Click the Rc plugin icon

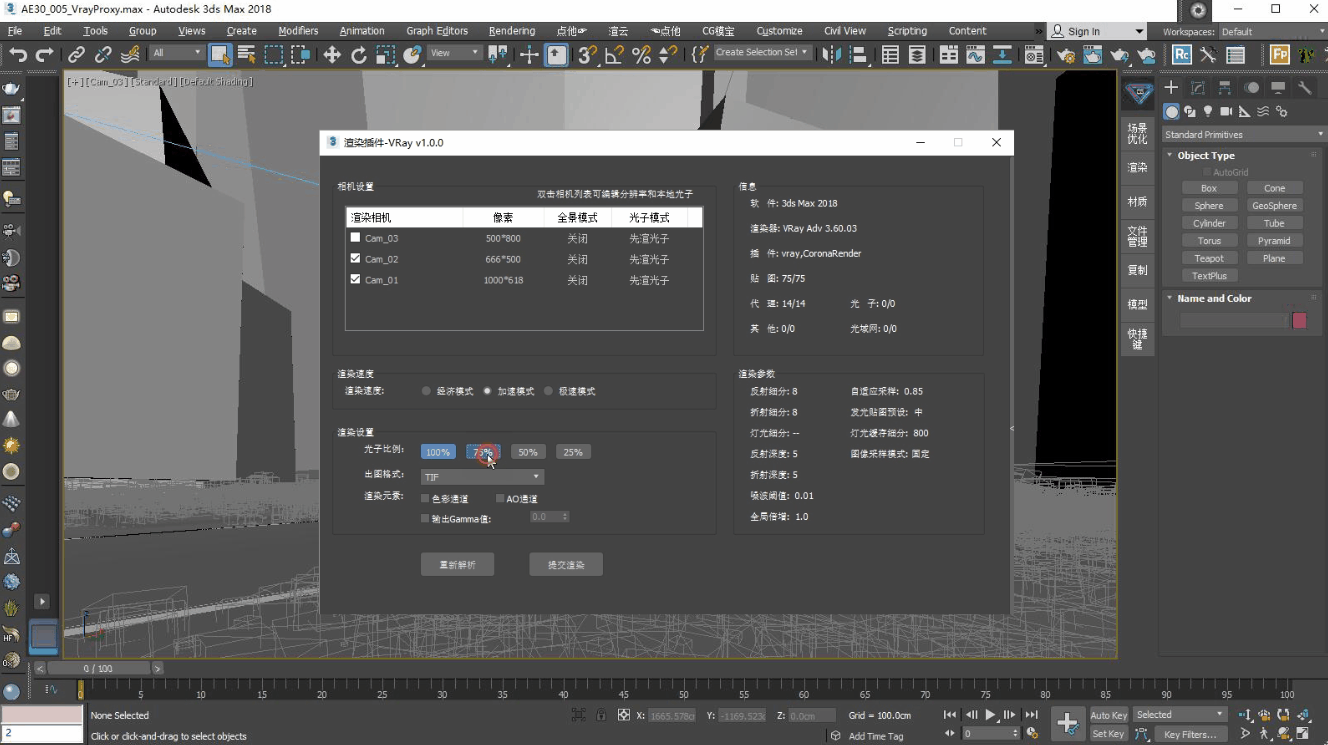coord(1182,54)
